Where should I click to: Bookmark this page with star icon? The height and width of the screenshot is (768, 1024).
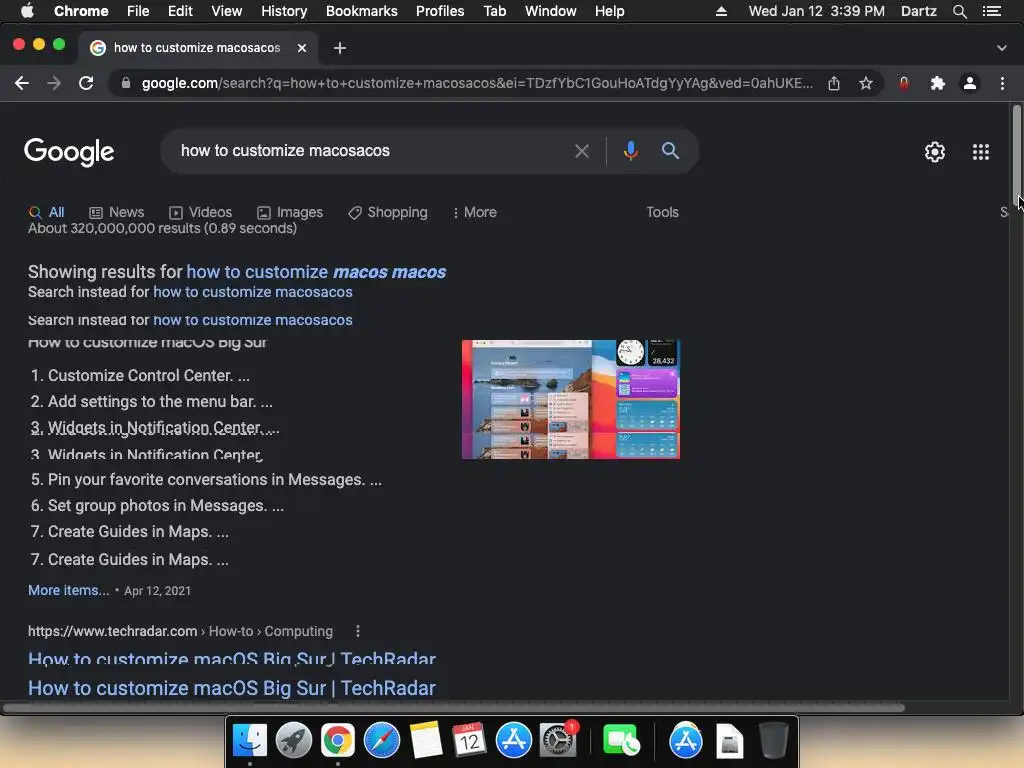[x=866, y=84]
